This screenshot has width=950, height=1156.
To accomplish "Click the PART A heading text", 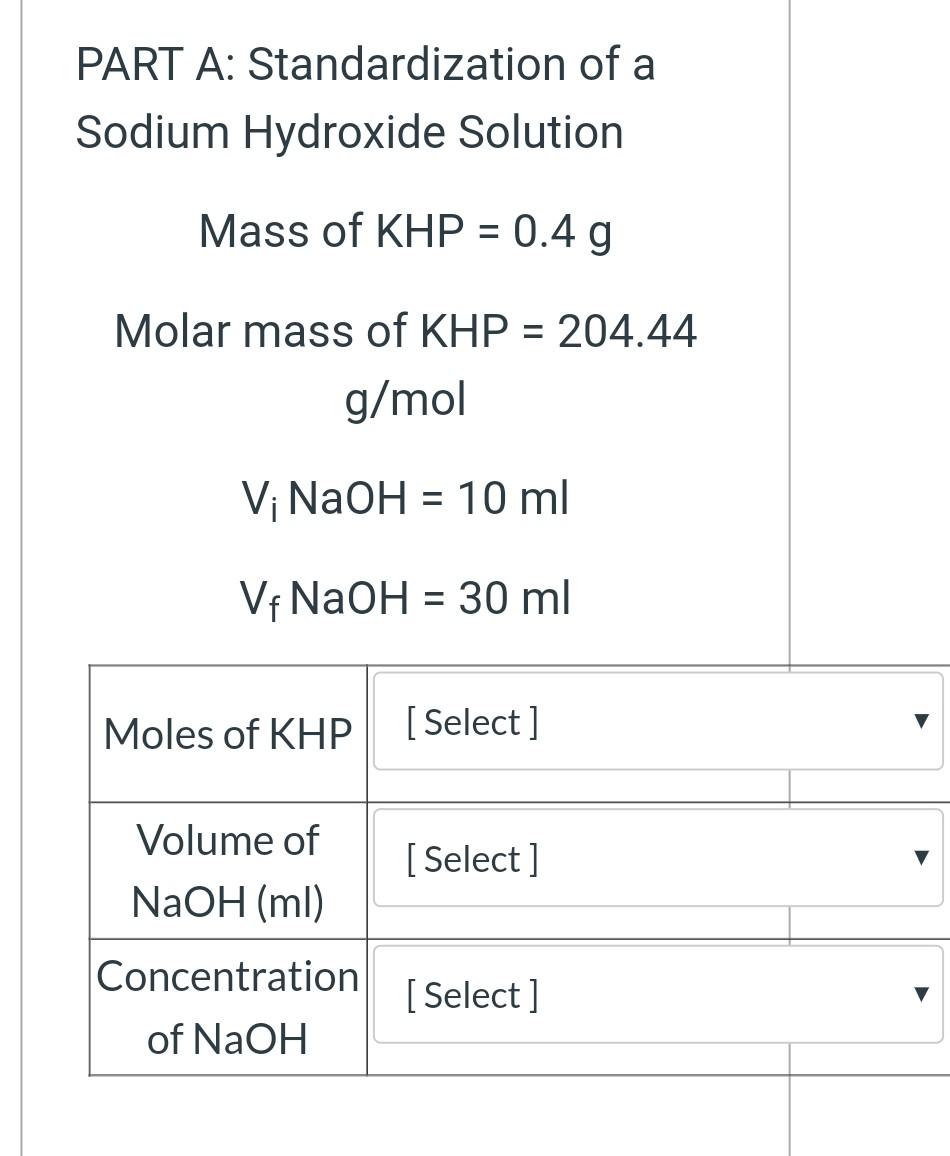I will (365, 98).
